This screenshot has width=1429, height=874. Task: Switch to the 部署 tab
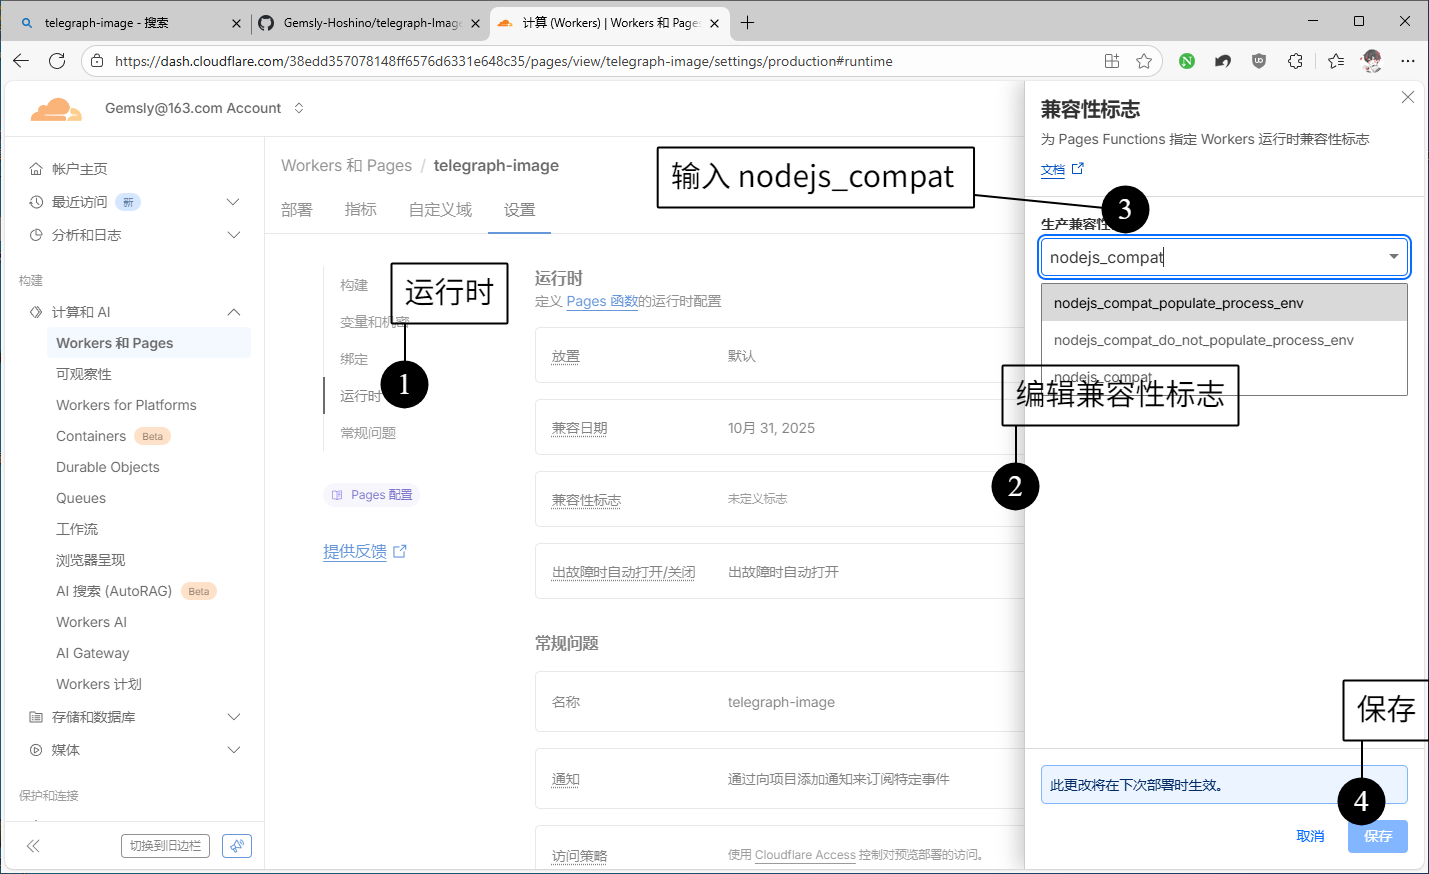point(296,210)
